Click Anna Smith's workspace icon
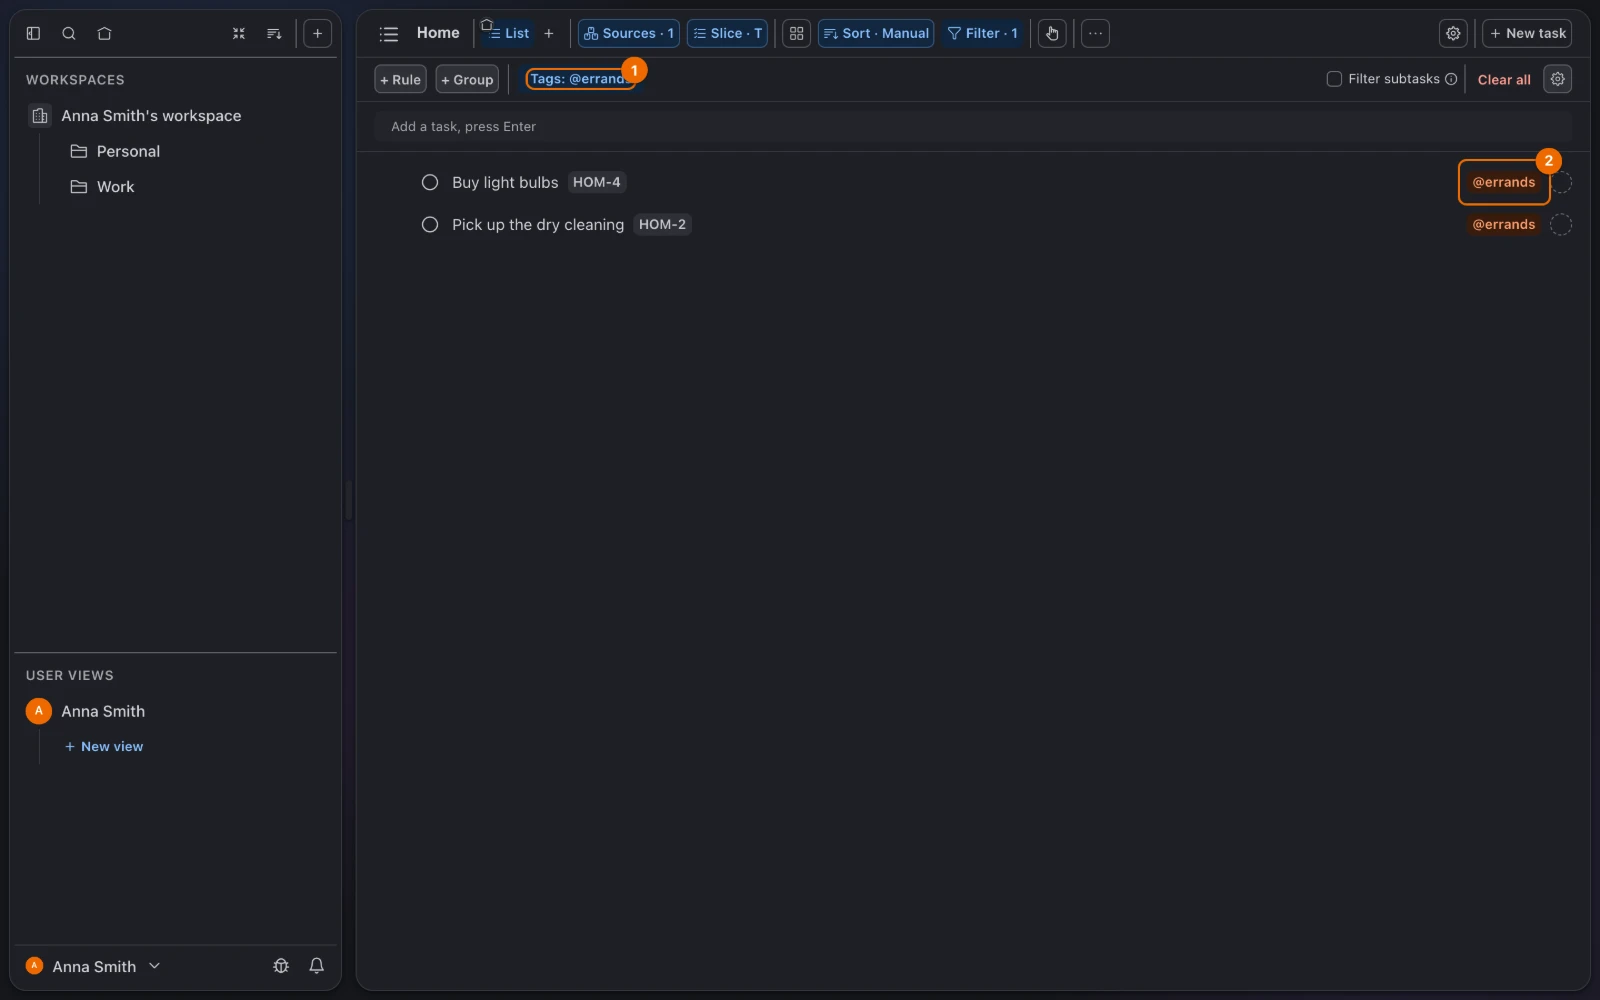Screen dimensions: 1600x1000 tap(40, 116)
